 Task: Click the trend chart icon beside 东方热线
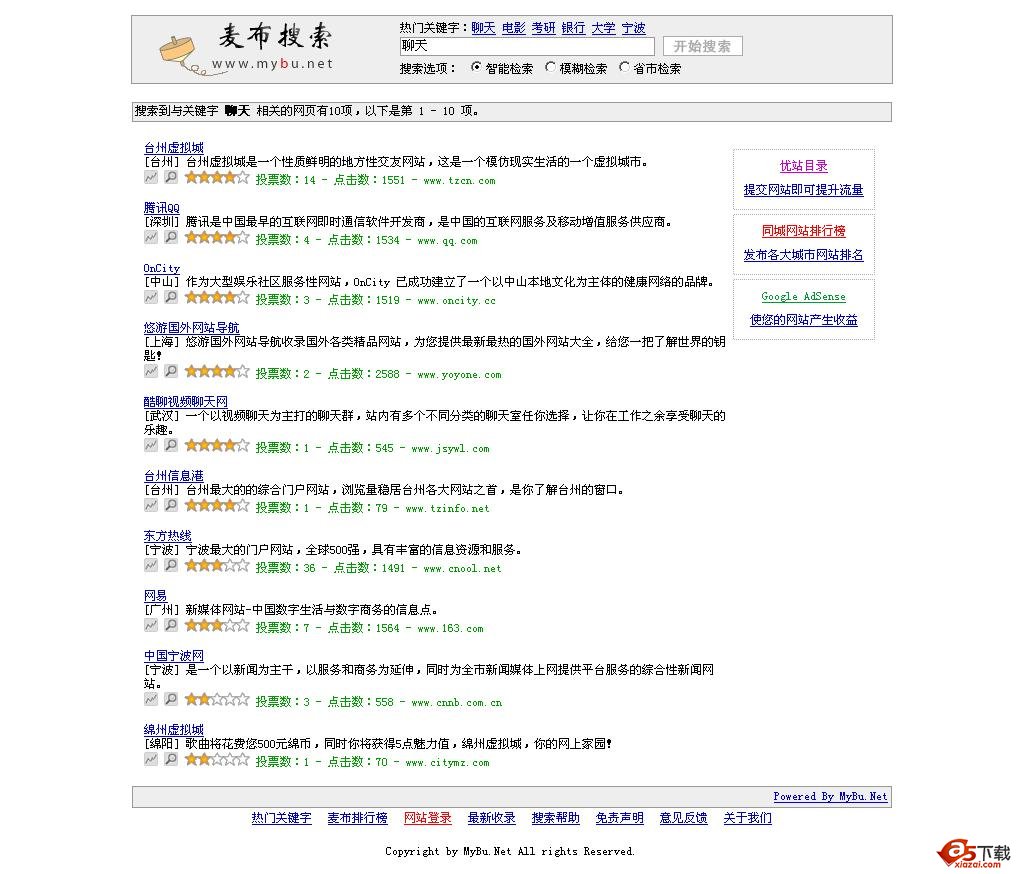[151, 564]
